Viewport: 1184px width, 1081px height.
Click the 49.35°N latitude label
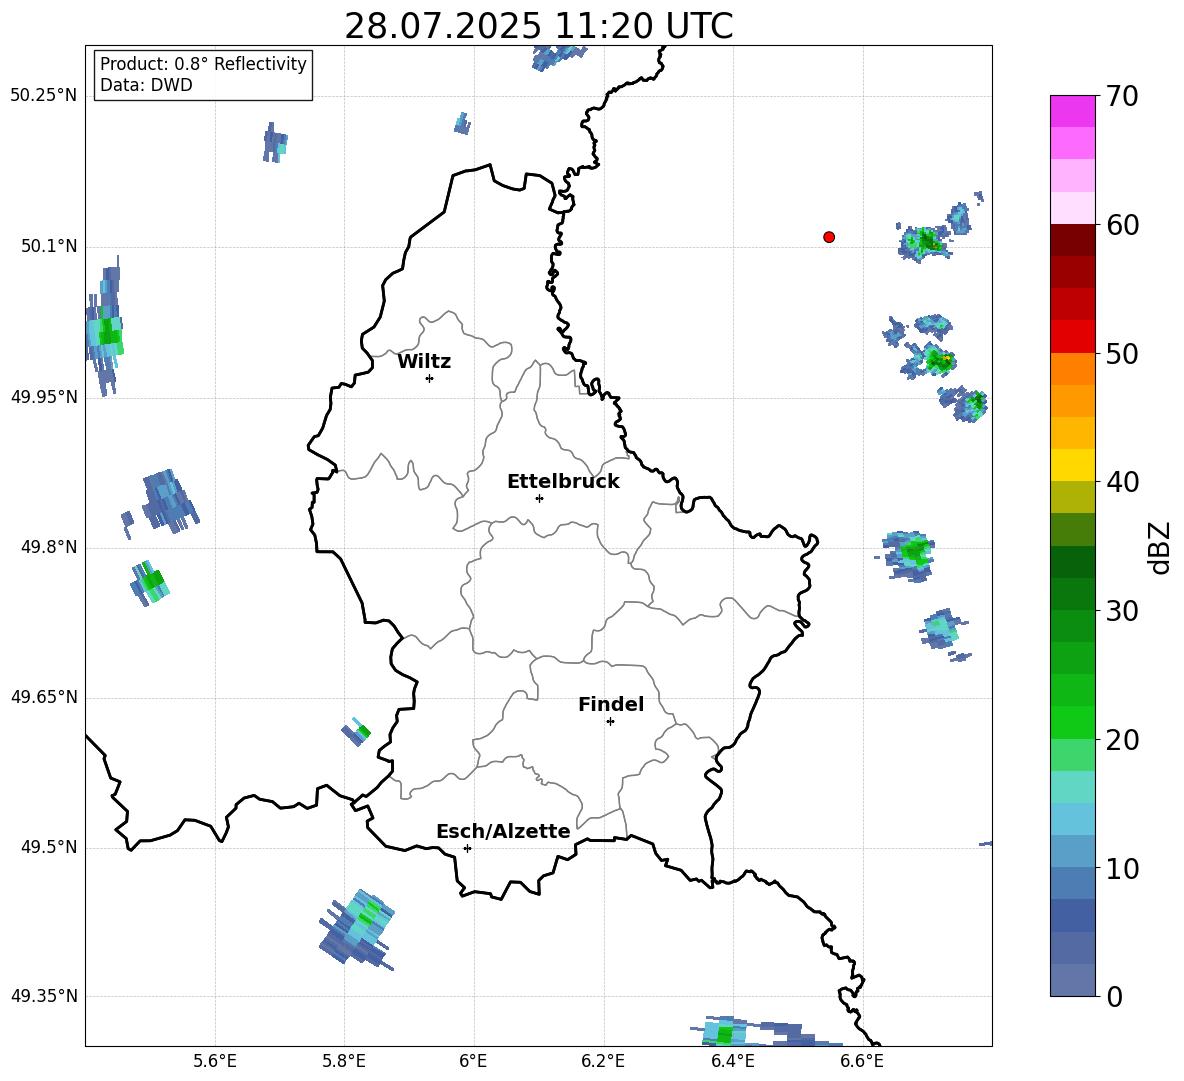(x=44, y=996)
